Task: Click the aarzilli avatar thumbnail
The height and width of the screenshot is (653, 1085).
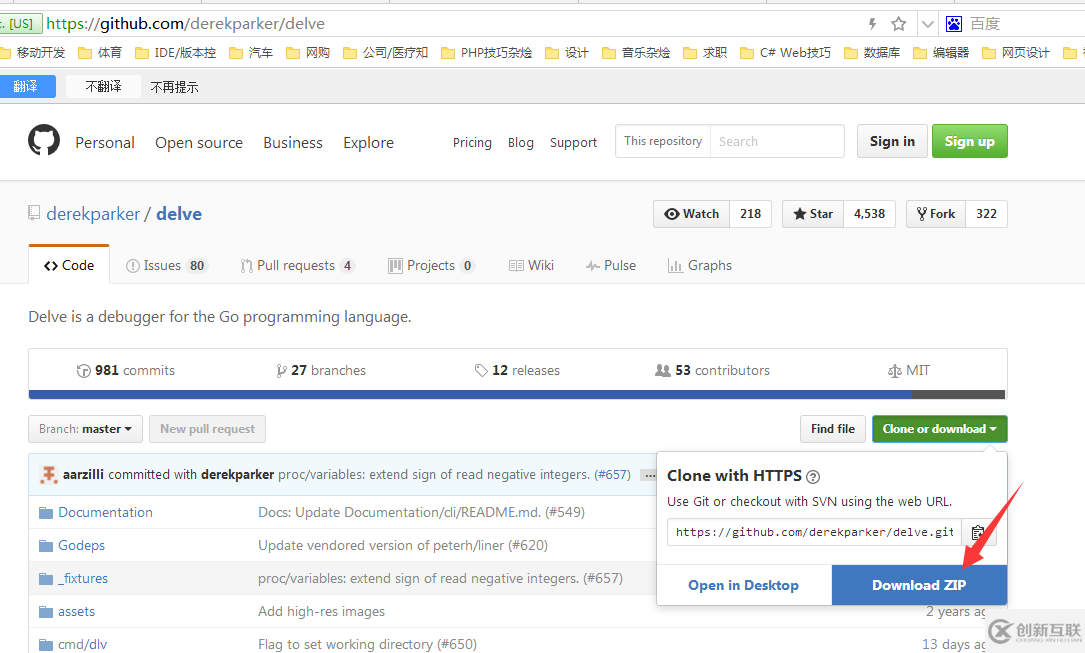Action: (48, 475)
